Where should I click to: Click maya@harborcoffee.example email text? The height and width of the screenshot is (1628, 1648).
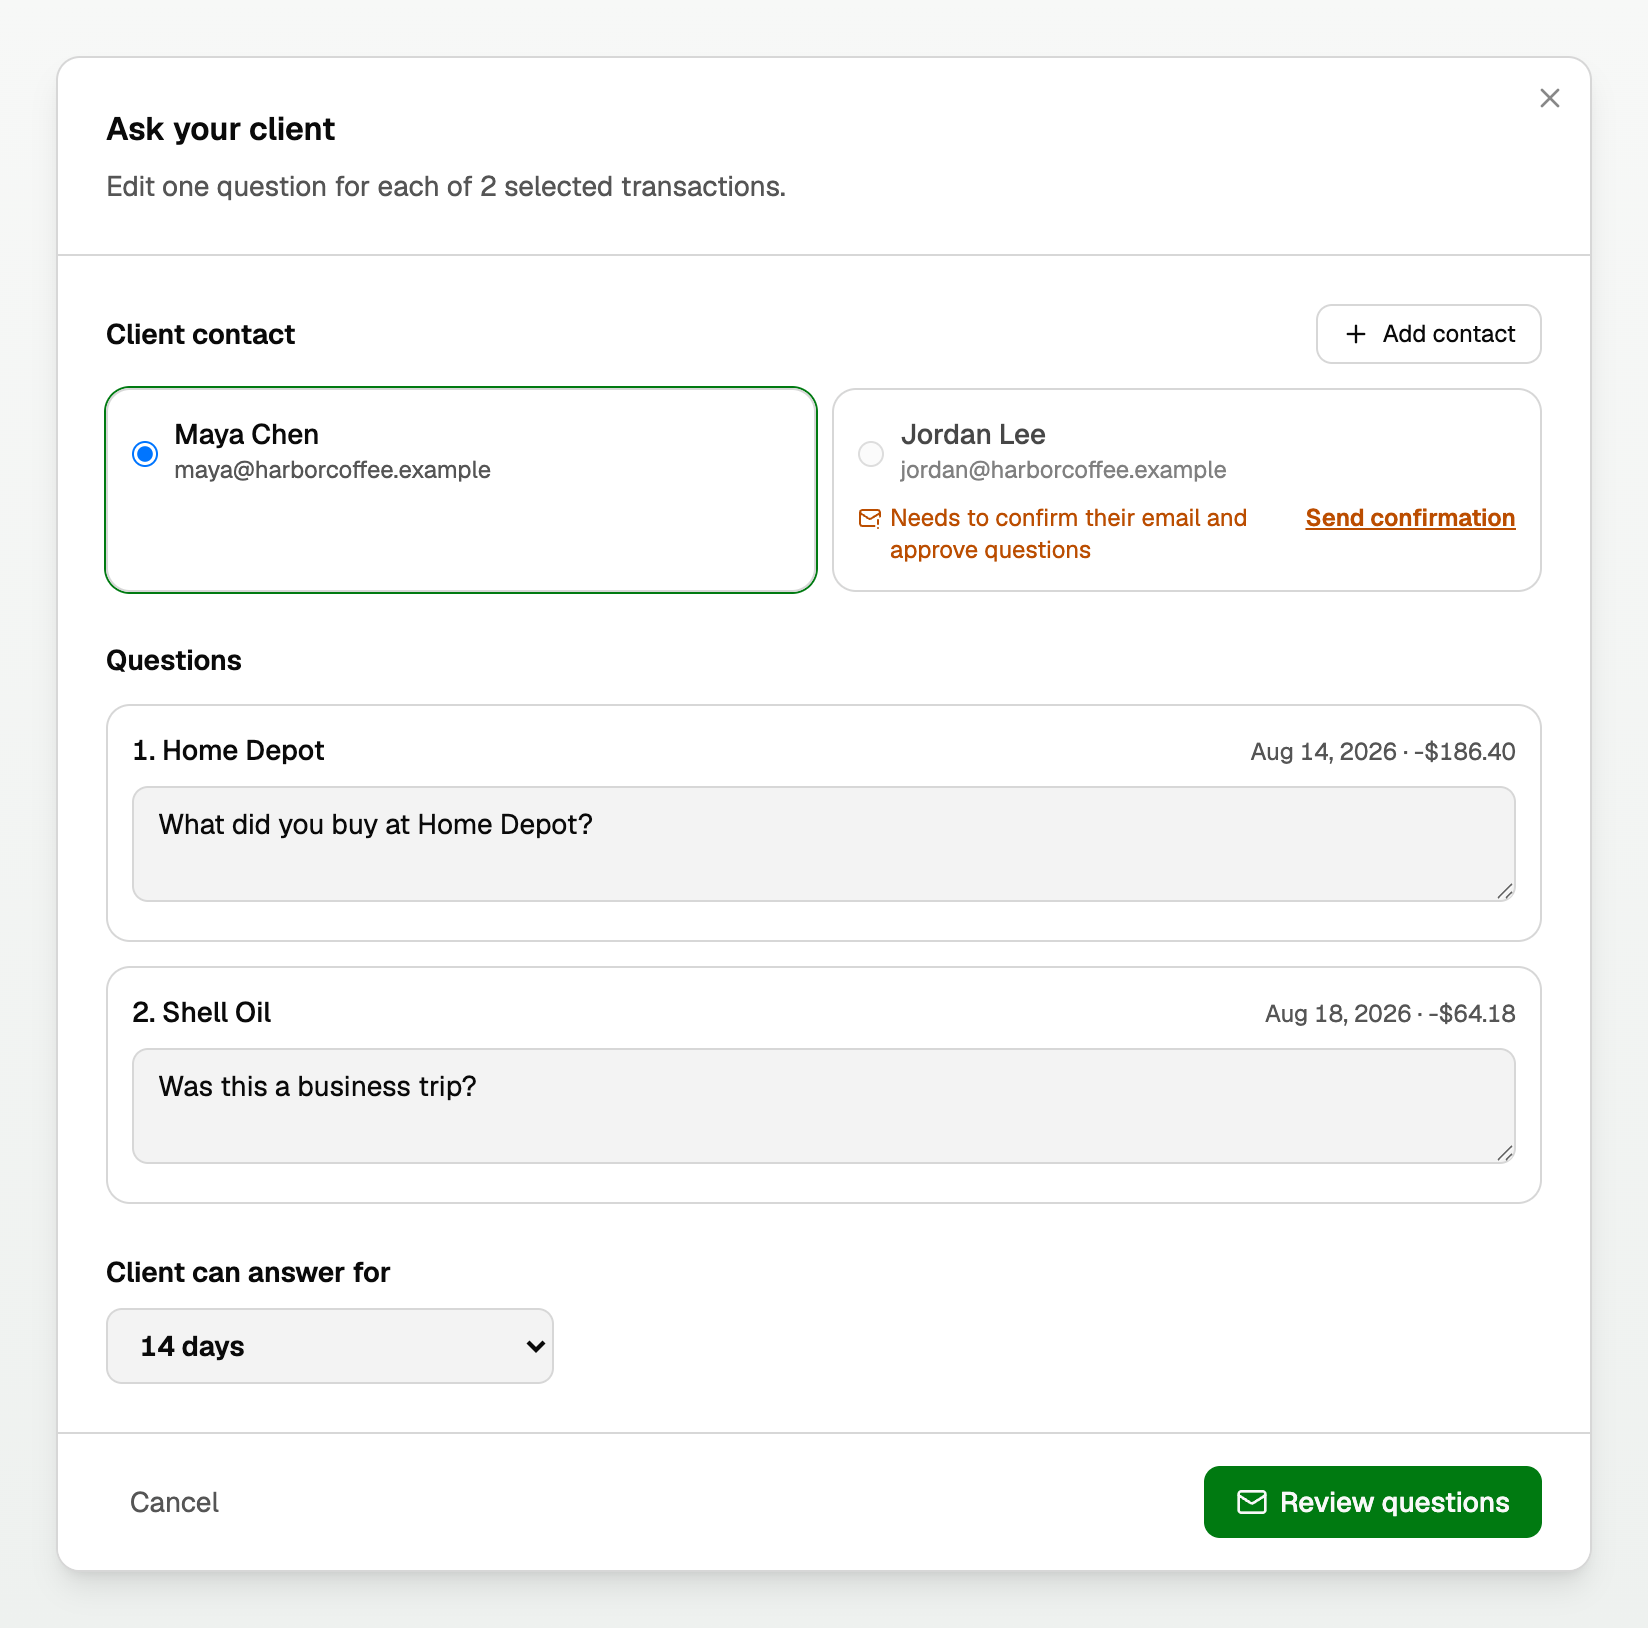coord(332,470)
